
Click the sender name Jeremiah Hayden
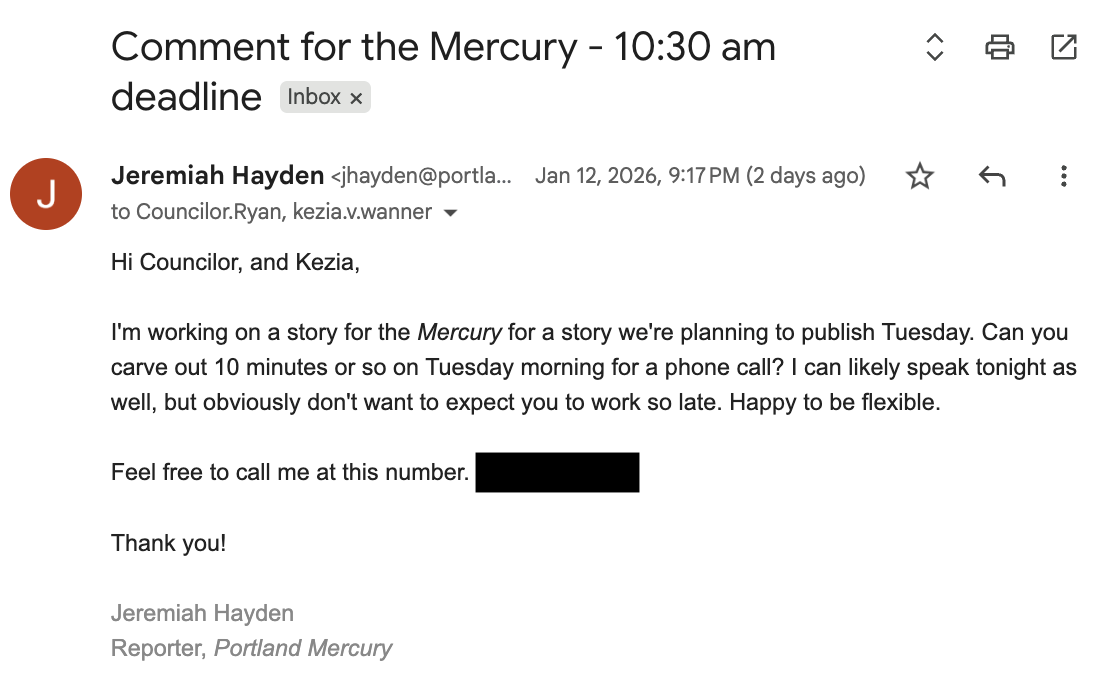[x=217, y=176]
